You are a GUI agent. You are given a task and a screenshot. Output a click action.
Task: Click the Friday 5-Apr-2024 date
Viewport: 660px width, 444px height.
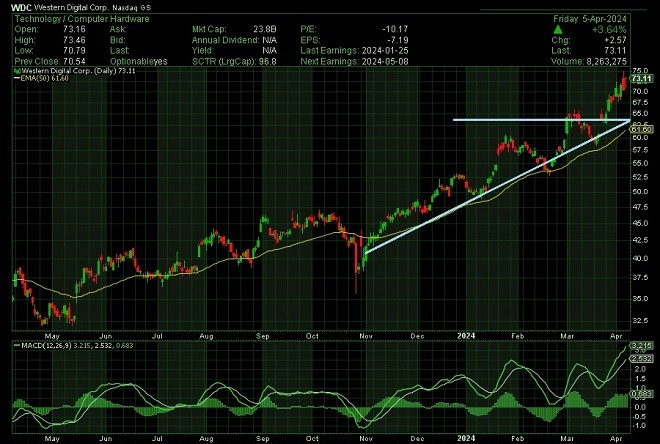(x=590, y=19)
